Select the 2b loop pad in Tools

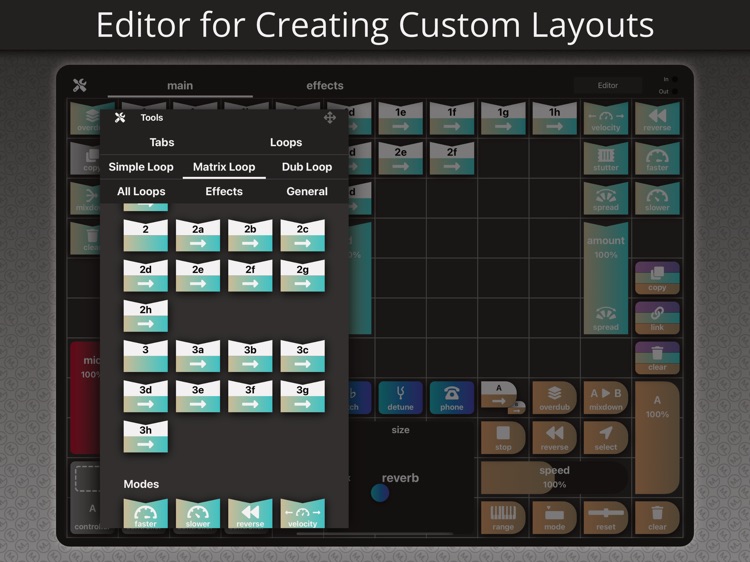[250, 235]
